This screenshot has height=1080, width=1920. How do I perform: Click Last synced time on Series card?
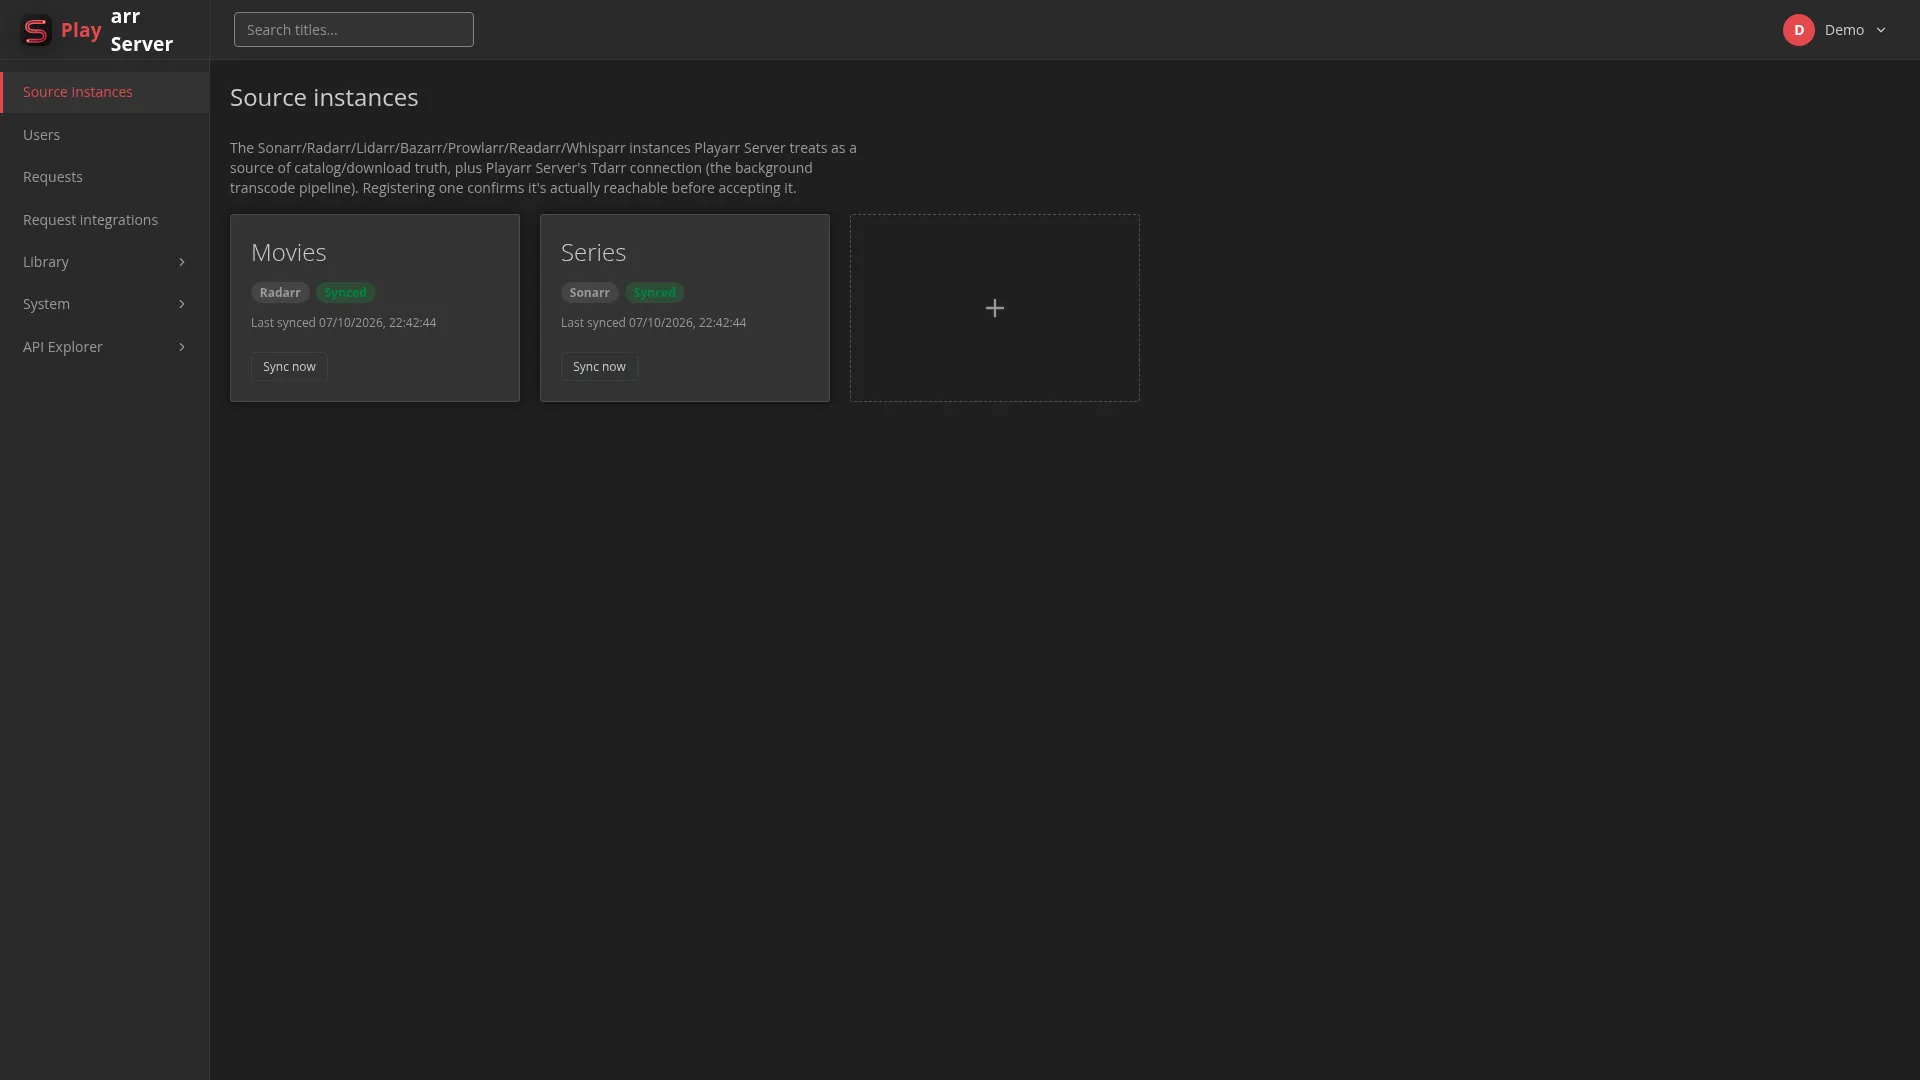653,323
